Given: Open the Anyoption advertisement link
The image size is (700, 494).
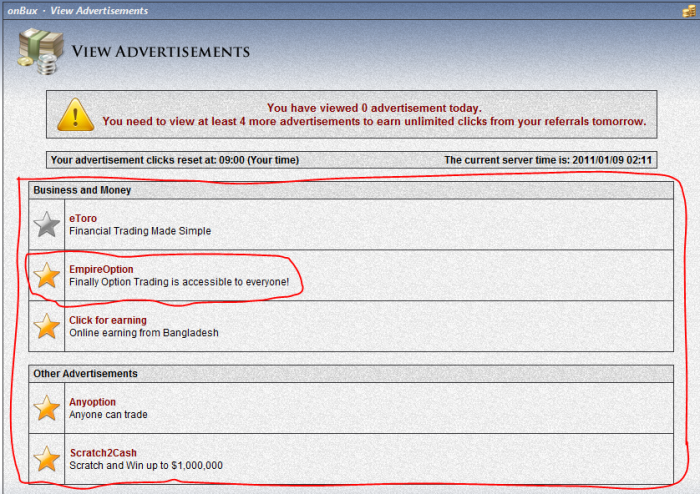Looking at the screenshot, I should (92, 402).
